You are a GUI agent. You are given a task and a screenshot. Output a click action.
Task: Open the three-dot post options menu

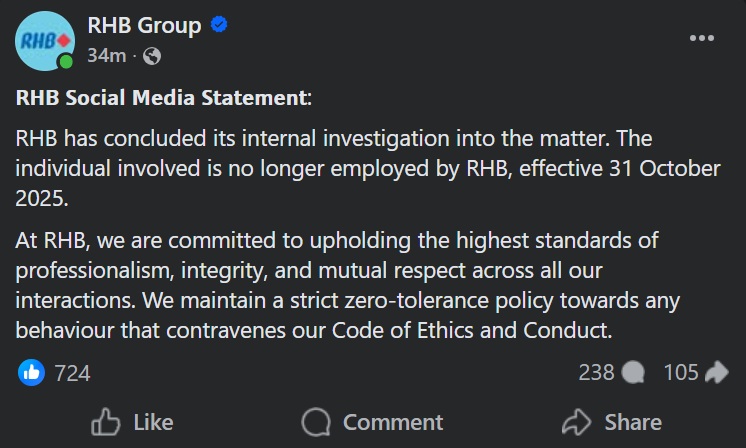coord(702,38)
